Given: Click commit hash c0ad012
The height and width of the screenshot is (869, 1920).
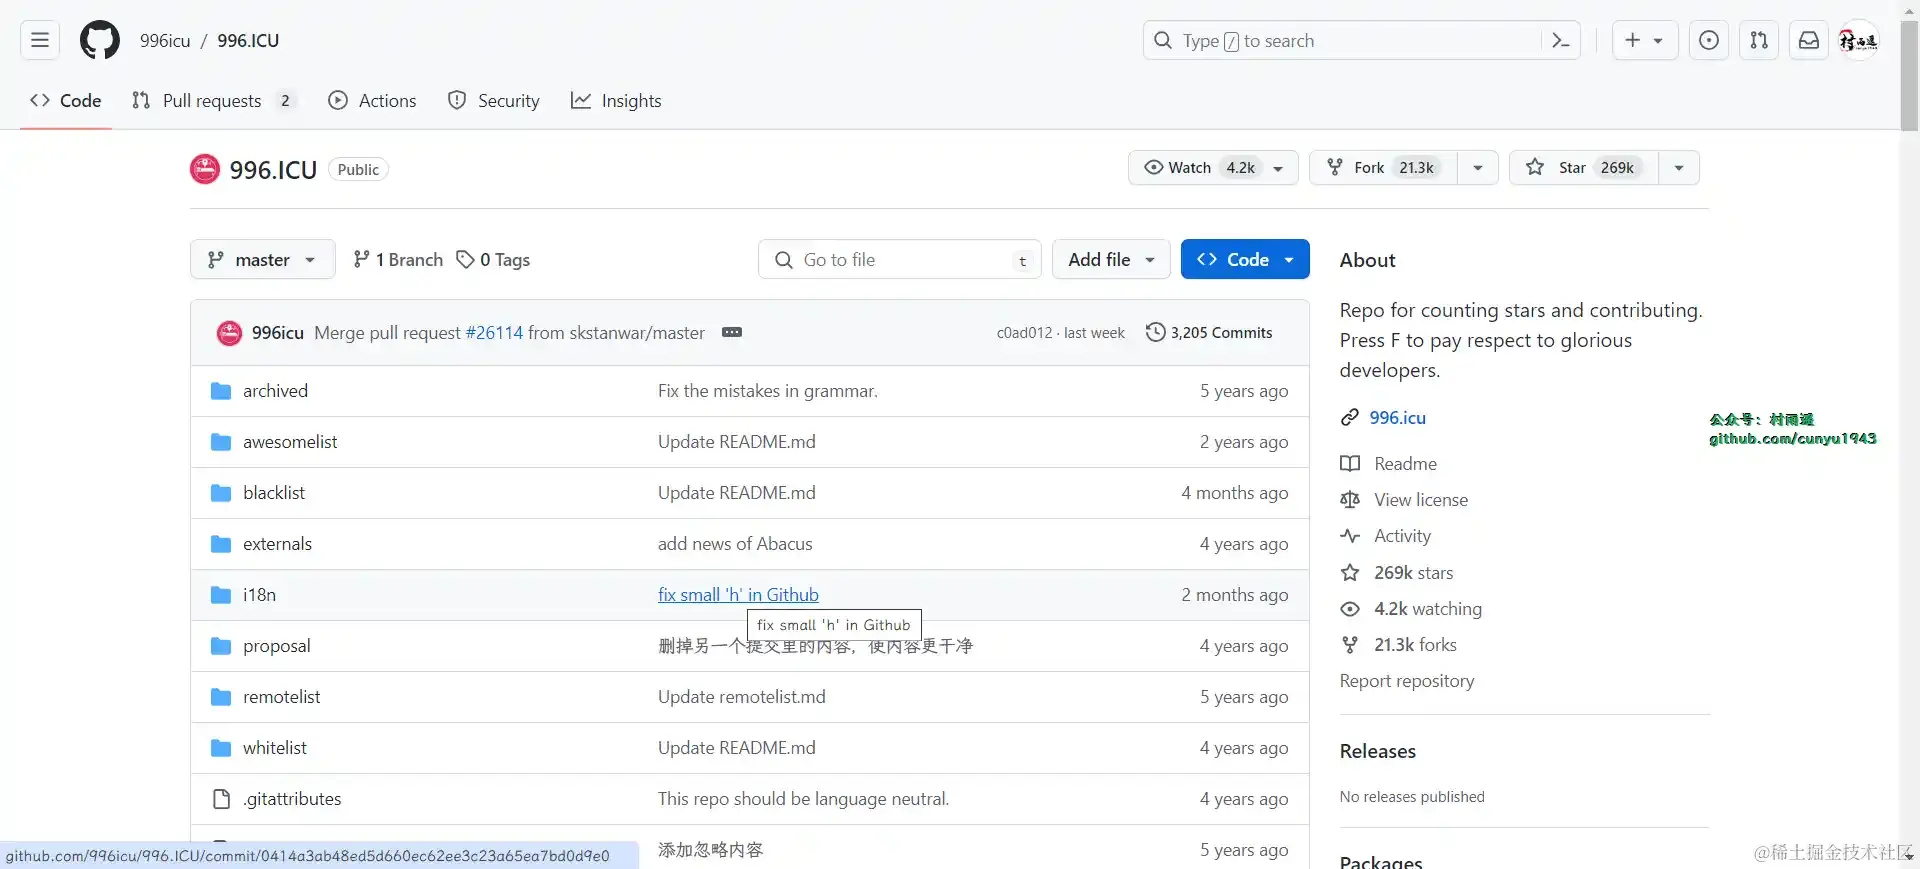Looking at the screenshot, I should pyautogui.click(x=1024, y=333).
